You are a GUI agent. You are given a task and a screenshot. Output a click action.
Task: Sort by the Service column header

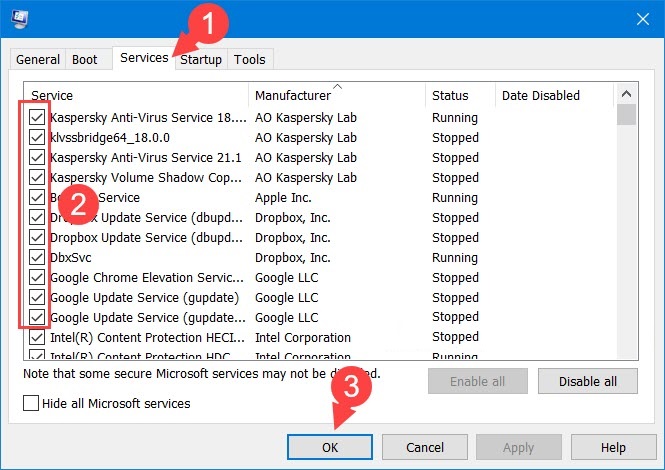pyautogui.click(x=137, y=95)
